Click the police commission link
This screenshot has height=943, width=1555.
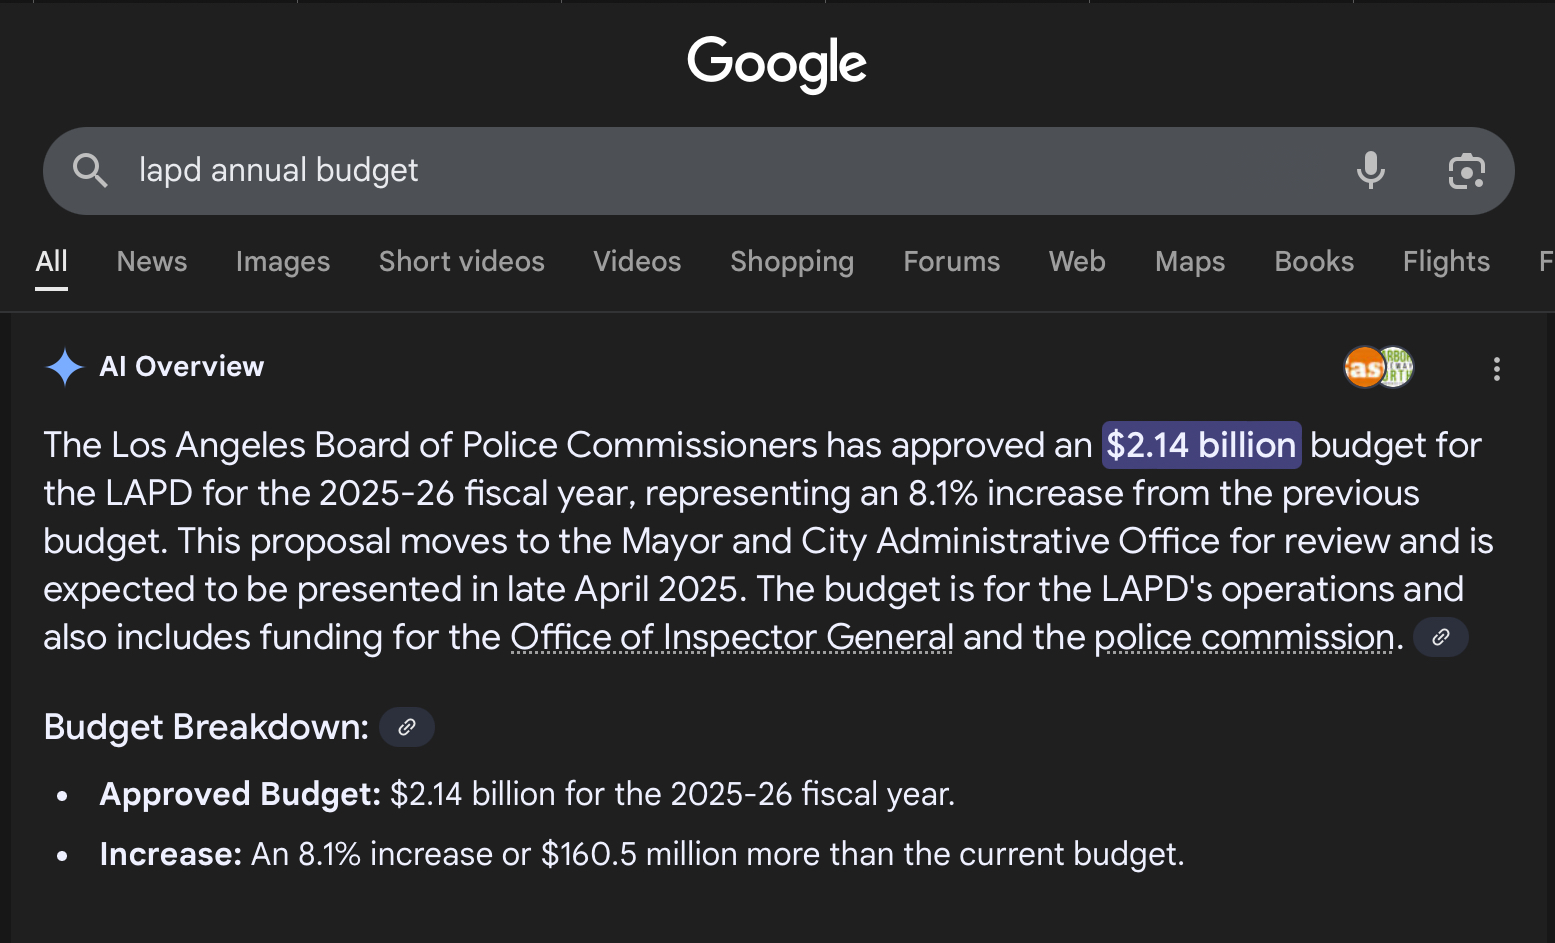tap(1244, 637)
